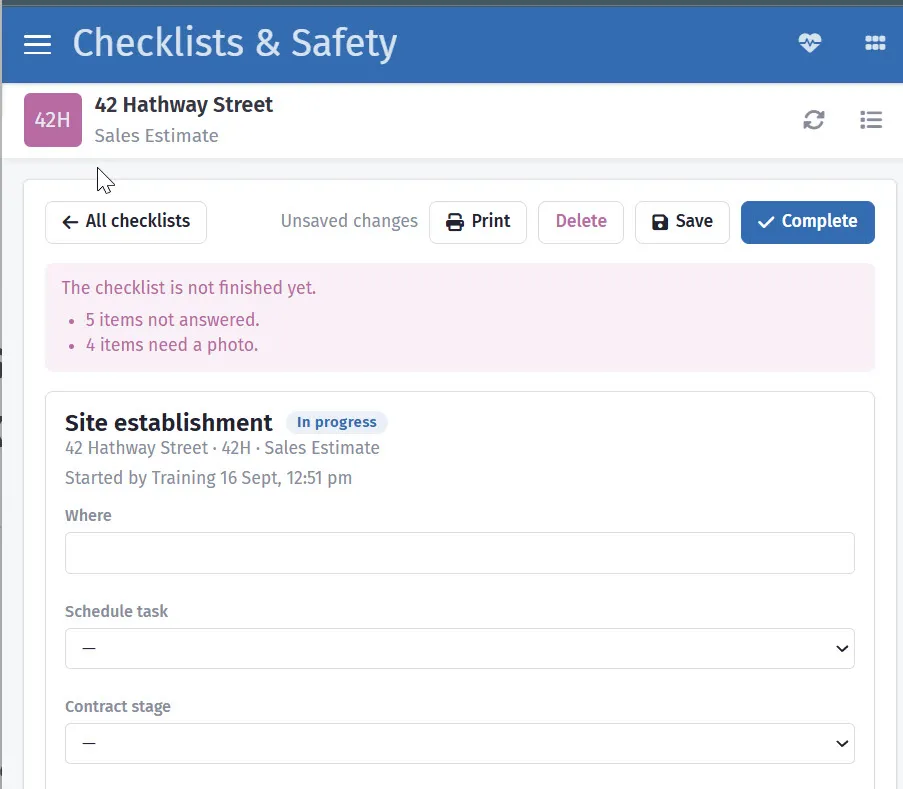Click '4 items need a photo.' message
903x789 pixels.
[172, 345]
